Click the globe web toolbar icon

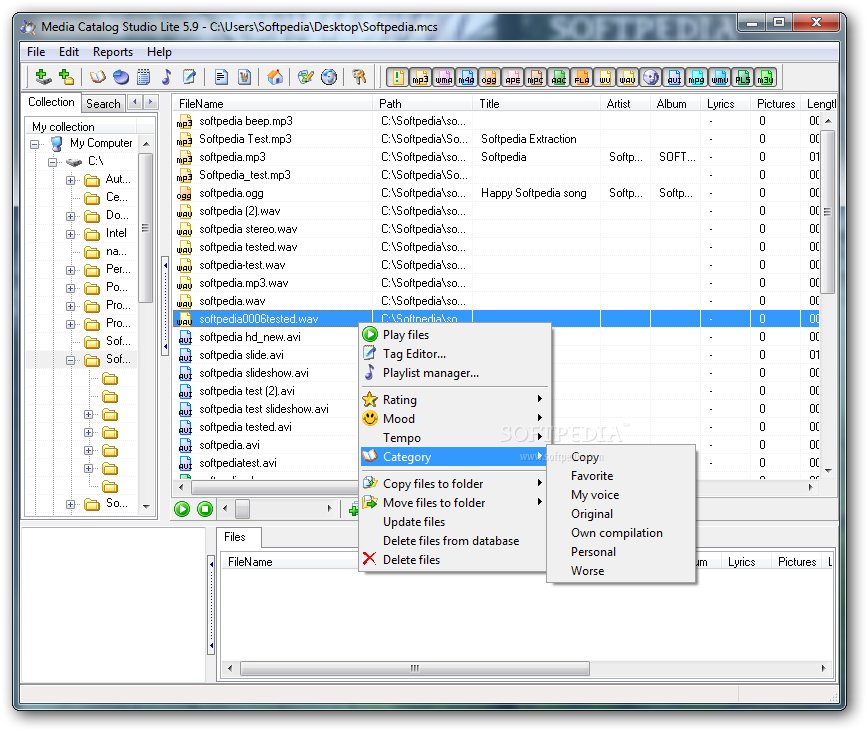329,77
